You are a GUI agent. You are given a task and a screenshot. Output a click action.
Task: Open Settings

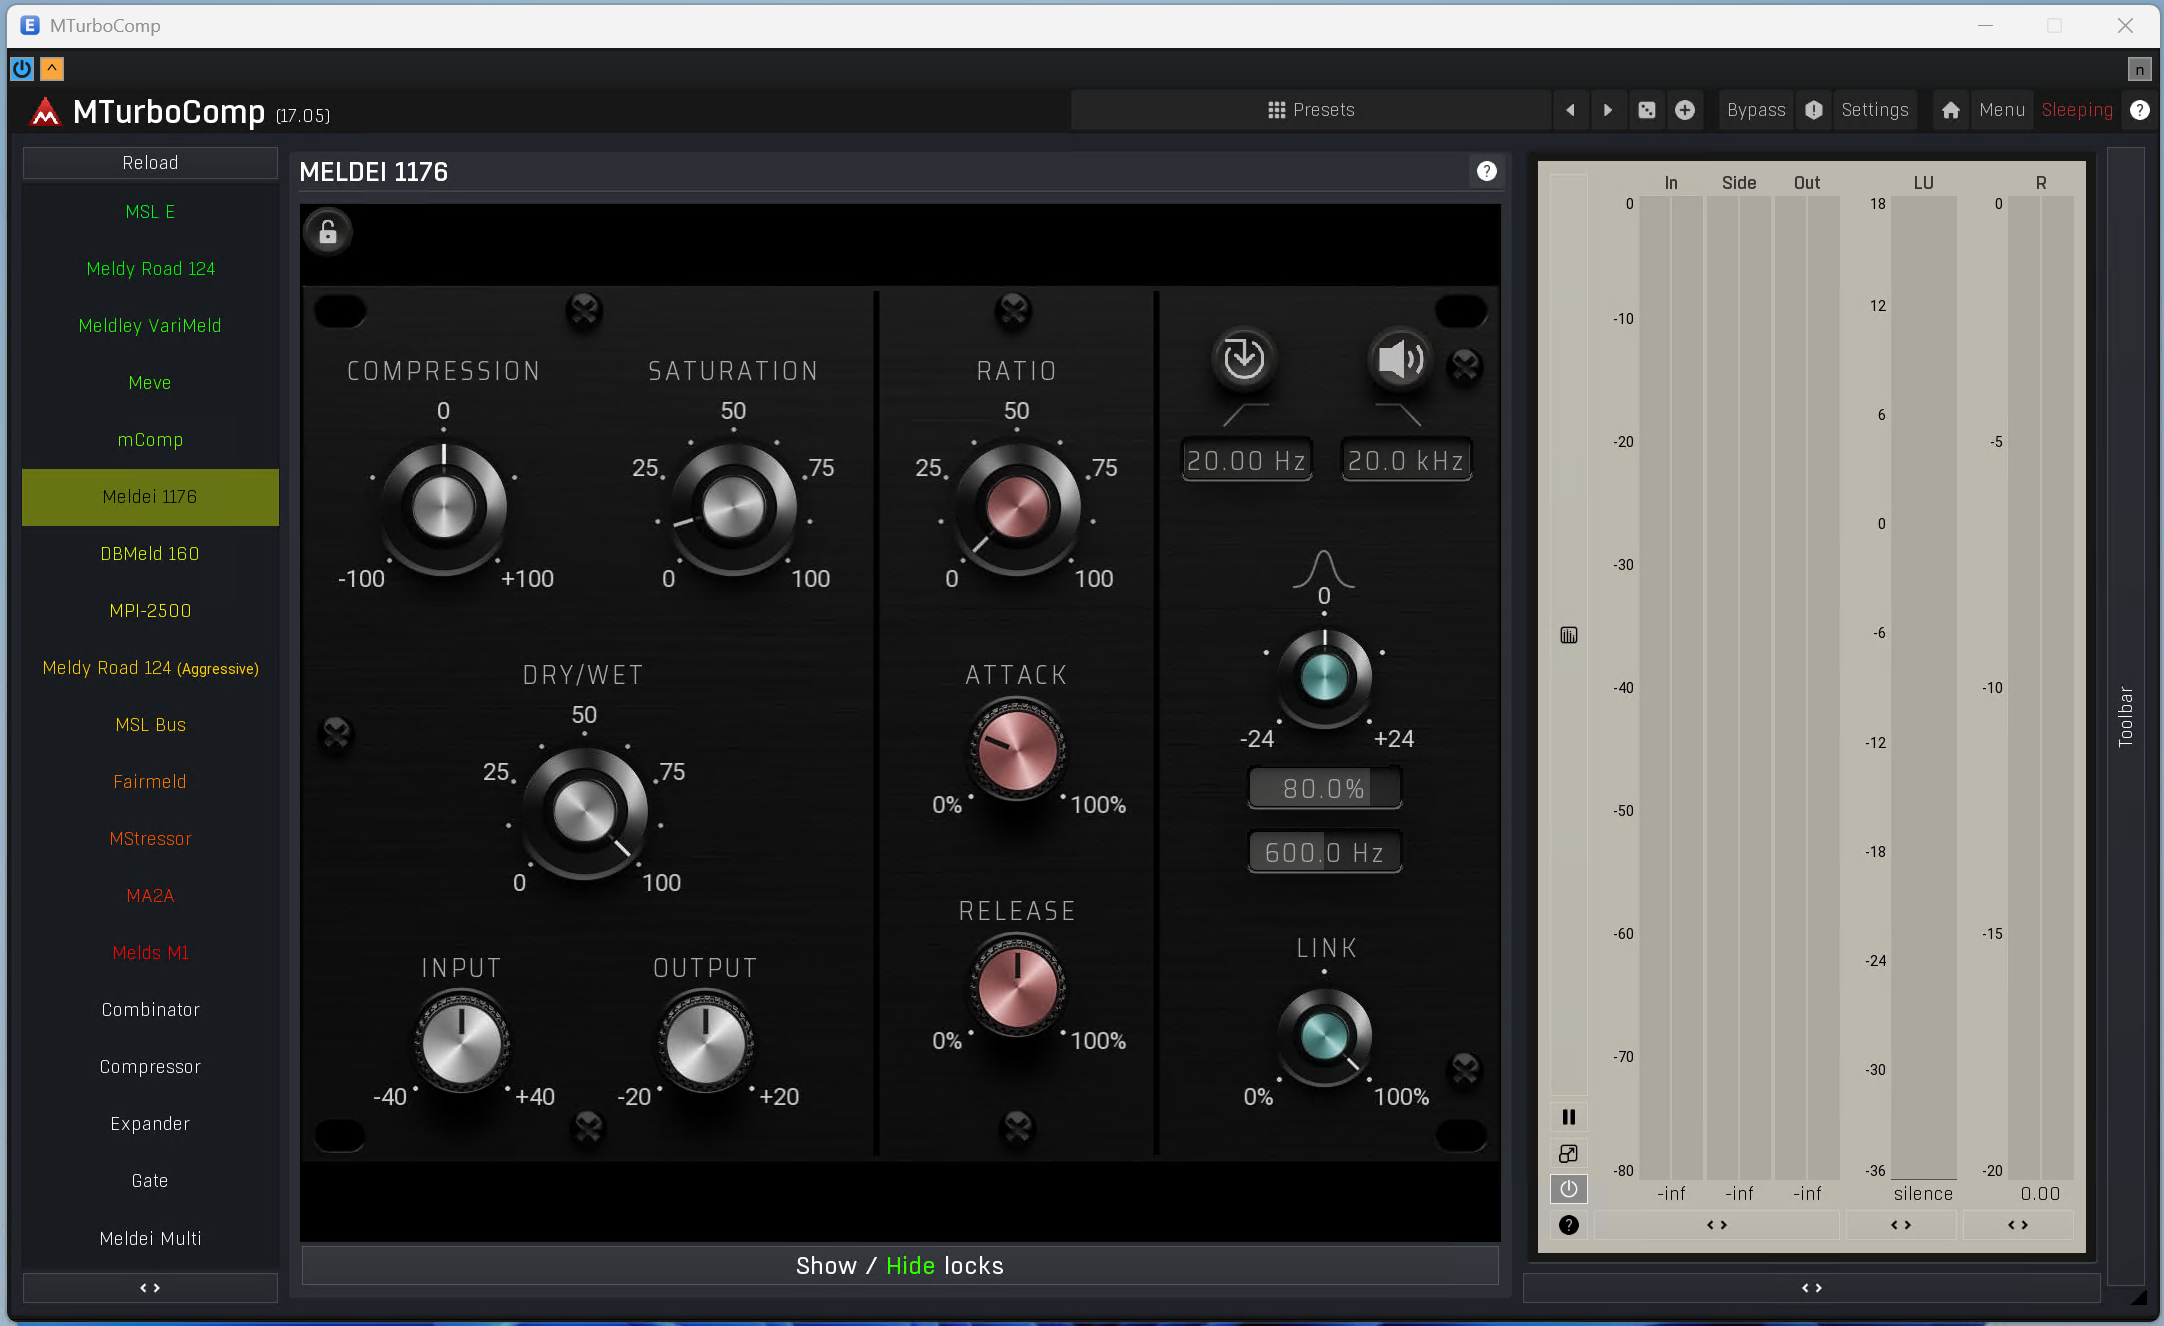(1875, 110)
